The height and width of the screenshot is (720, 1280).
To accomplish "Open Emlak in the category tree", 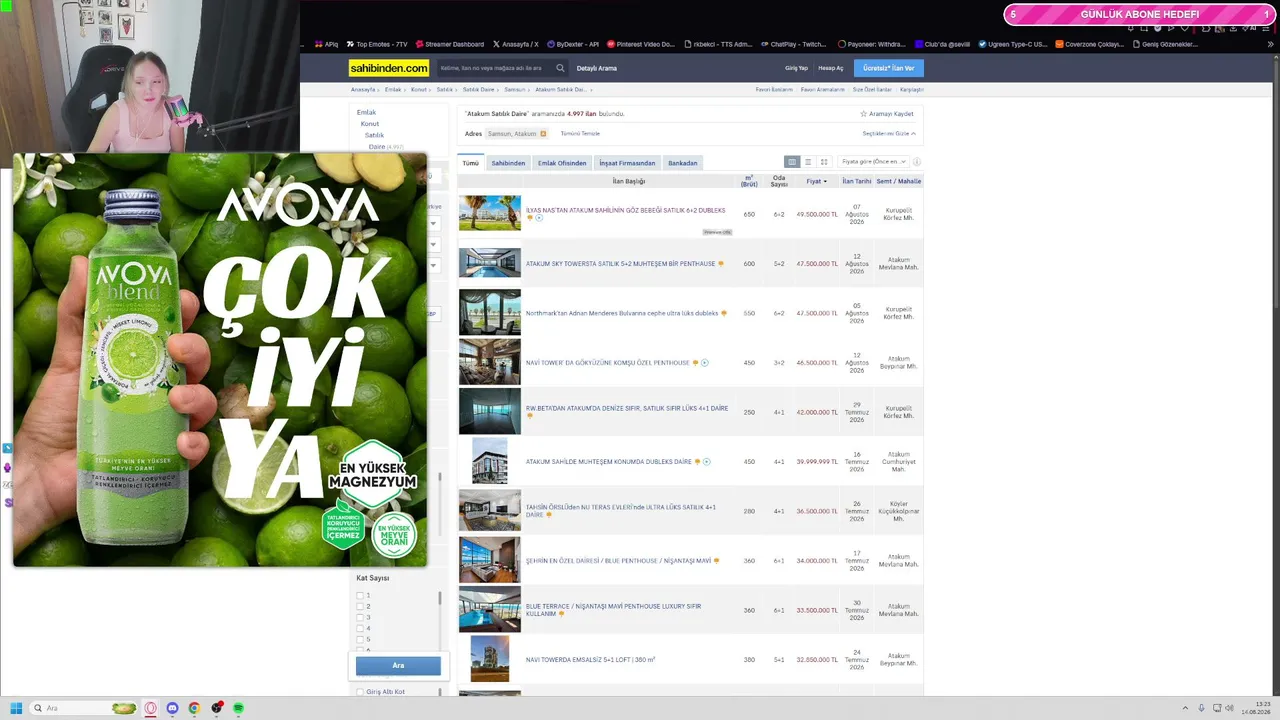I will 367,112.
